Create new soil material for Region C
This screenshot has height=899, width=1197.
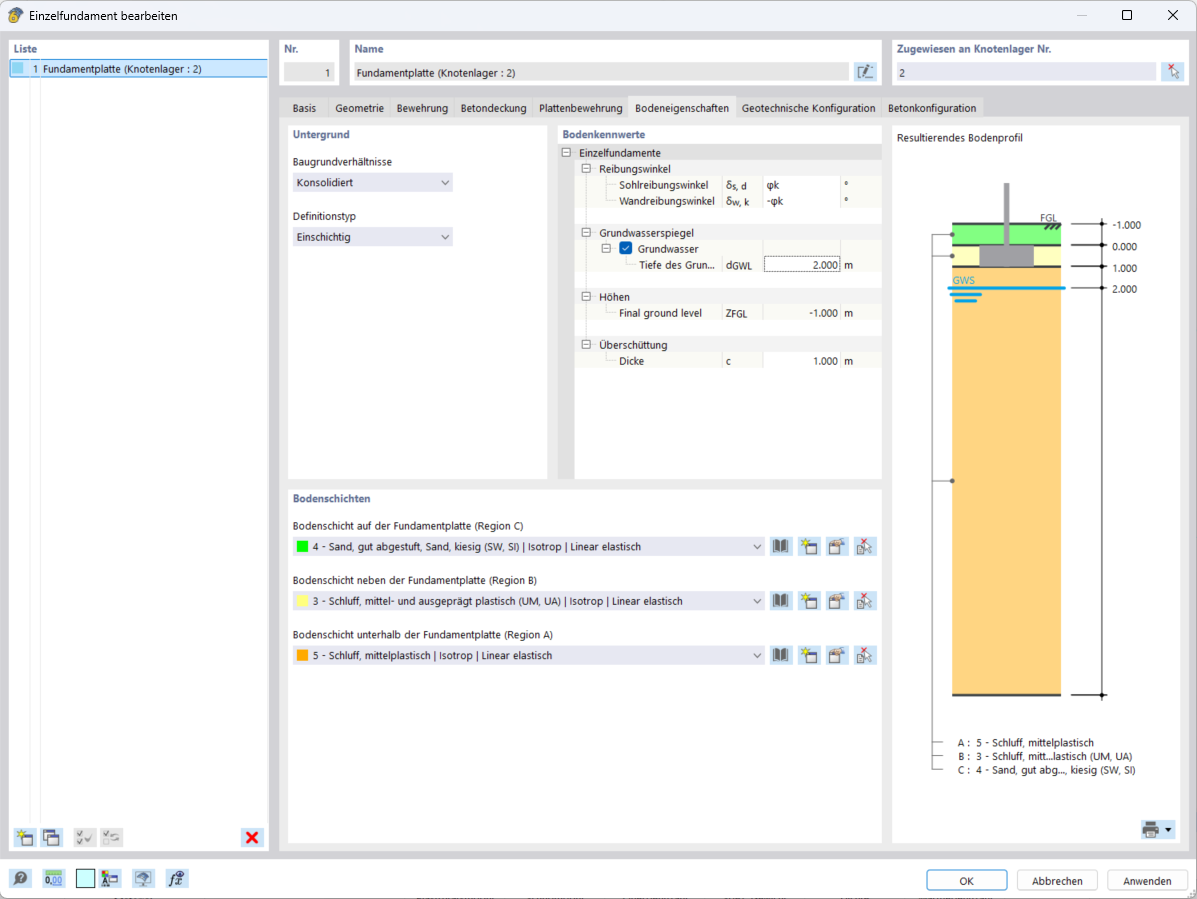(x=808, y=546)
